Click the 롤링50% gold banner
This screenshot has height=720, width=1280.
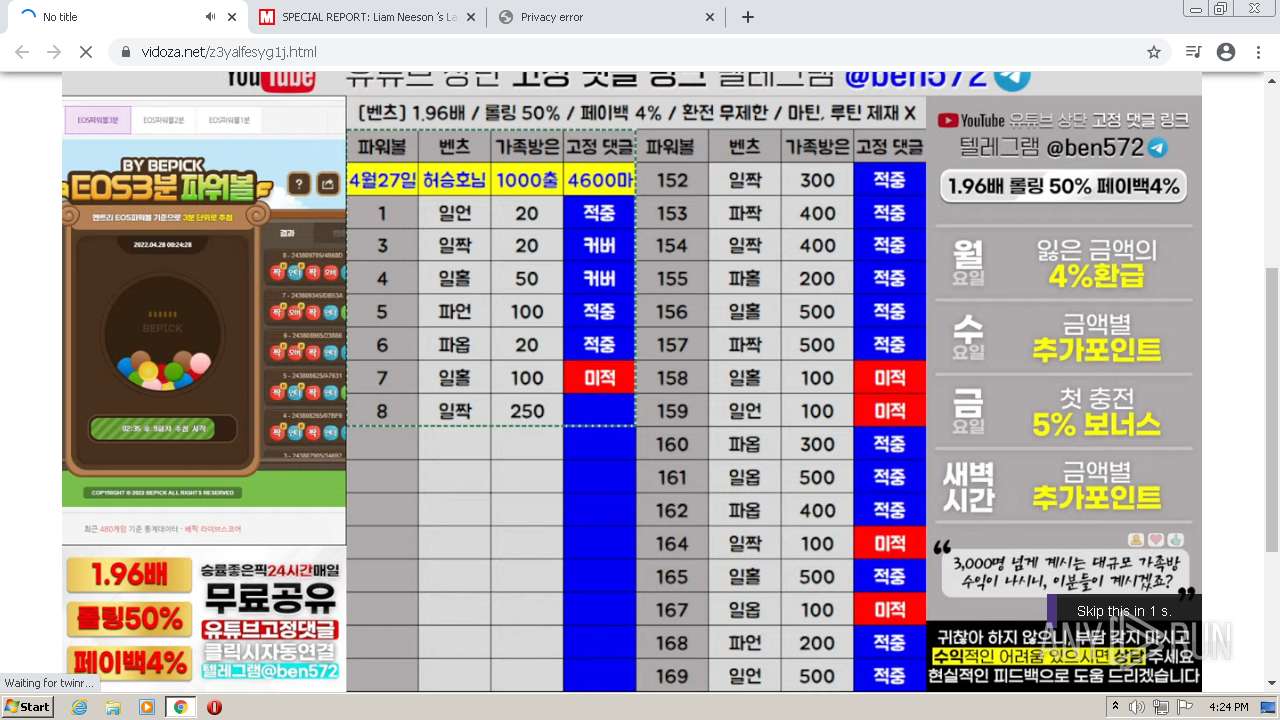[128, 619]
